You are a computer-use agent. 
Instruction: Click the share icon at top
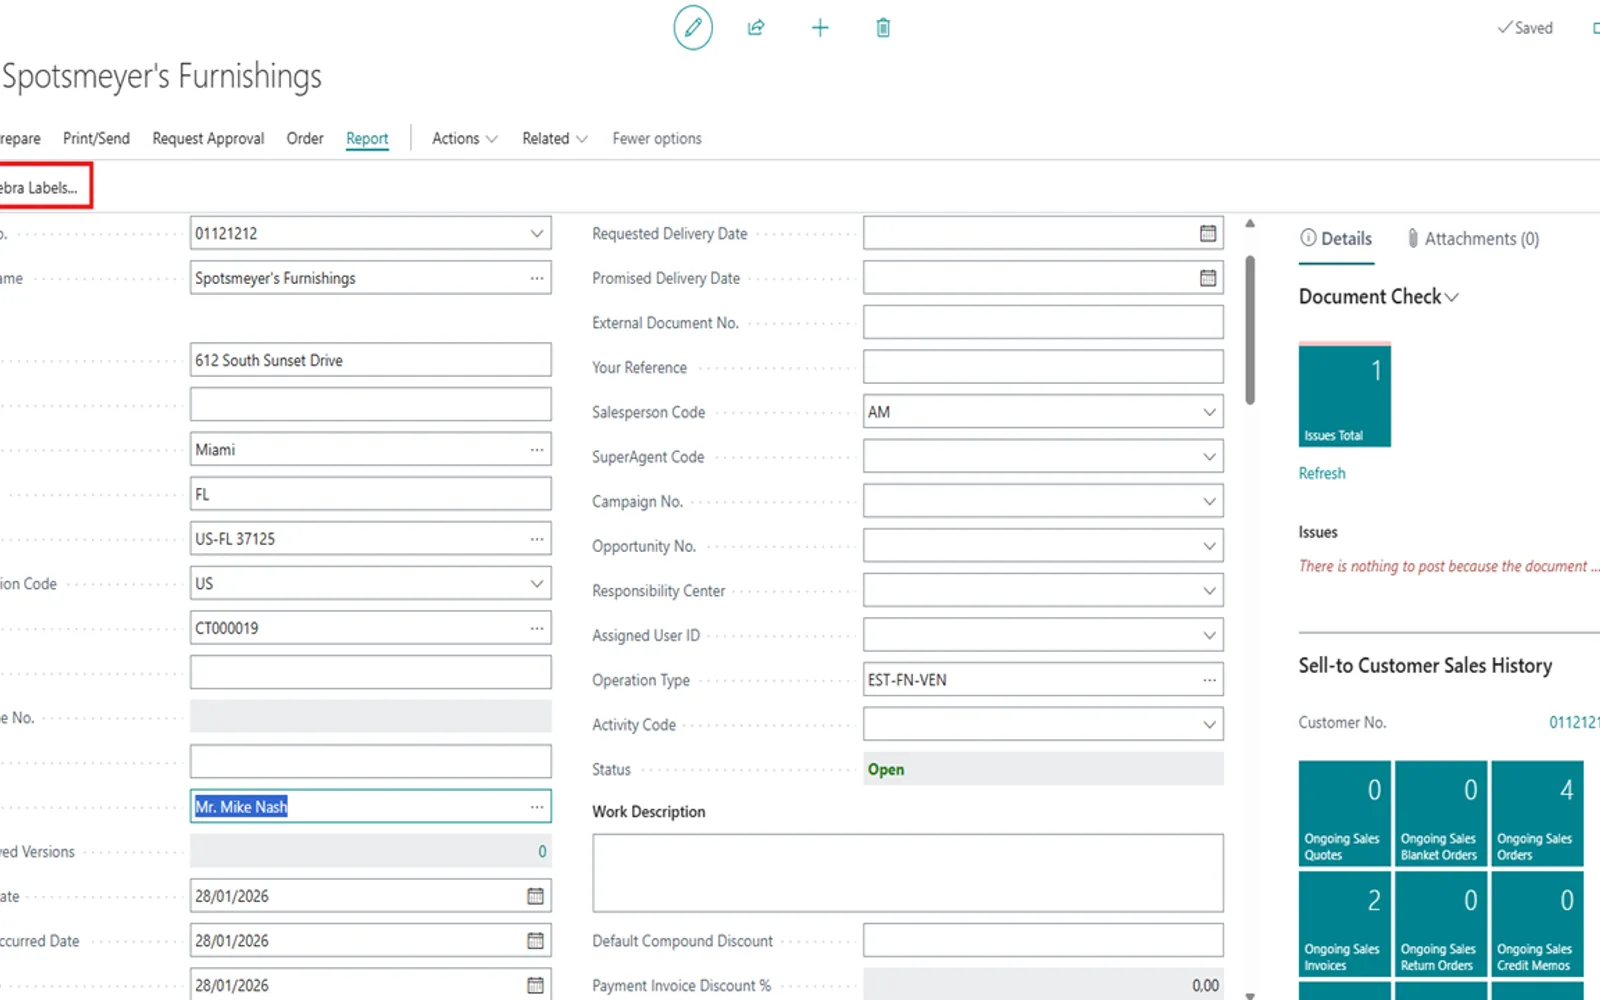[756, 27]
